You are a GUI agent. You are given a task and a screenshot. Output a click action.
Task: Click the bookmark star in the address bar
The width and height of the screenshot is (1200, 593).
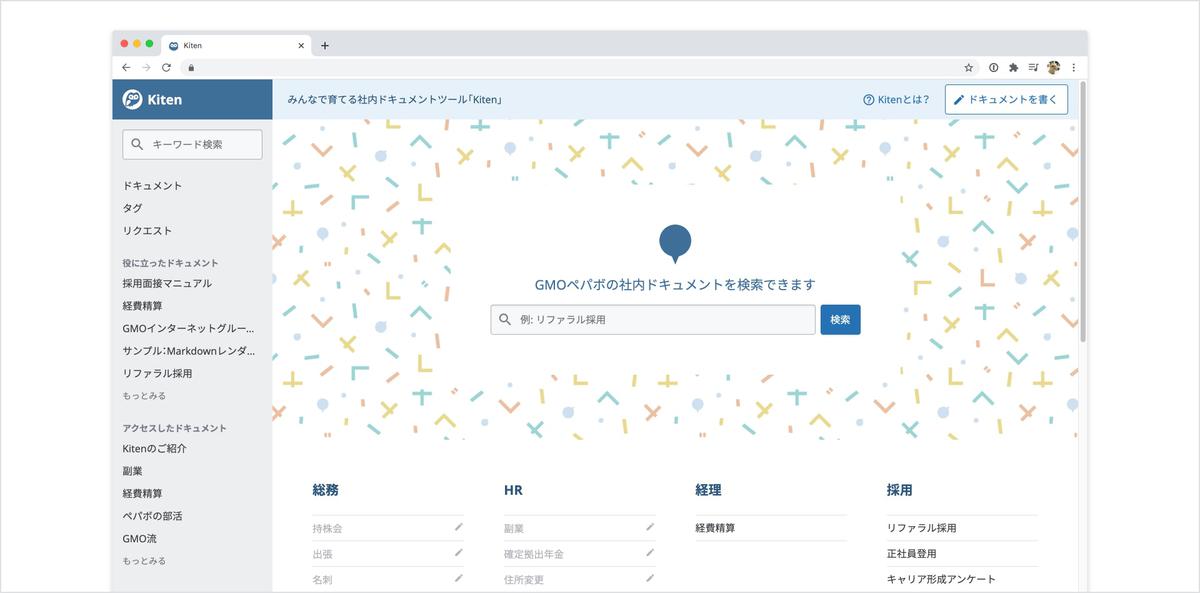pos(967,67)
